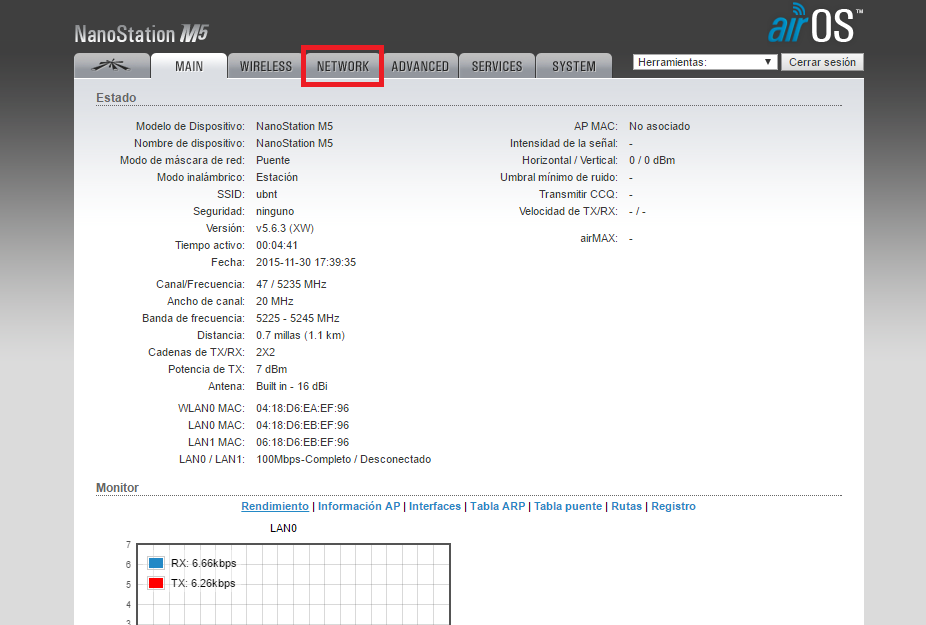The image size is (926, 625).
Task: Open the Información AP link
Action: pos(359,506)
